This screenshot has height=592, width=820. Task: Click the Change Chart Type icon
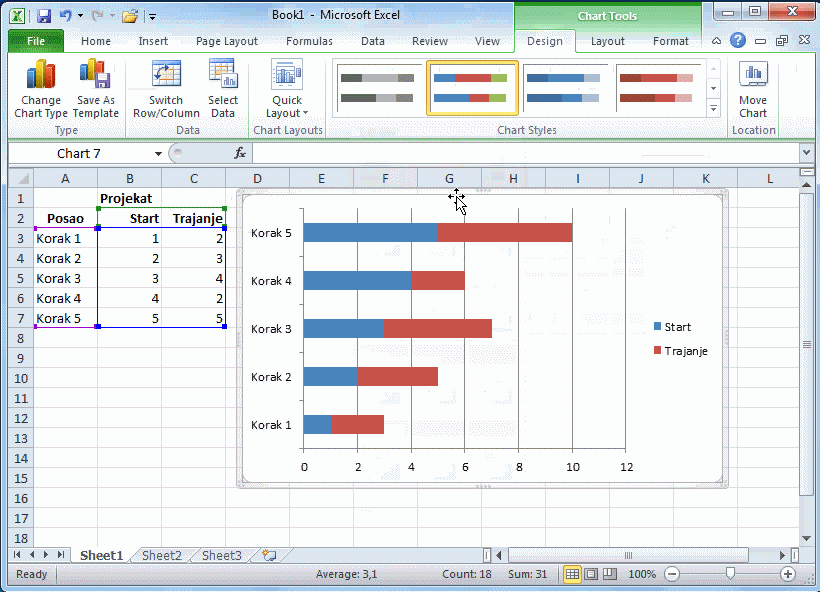pos(41,76)
